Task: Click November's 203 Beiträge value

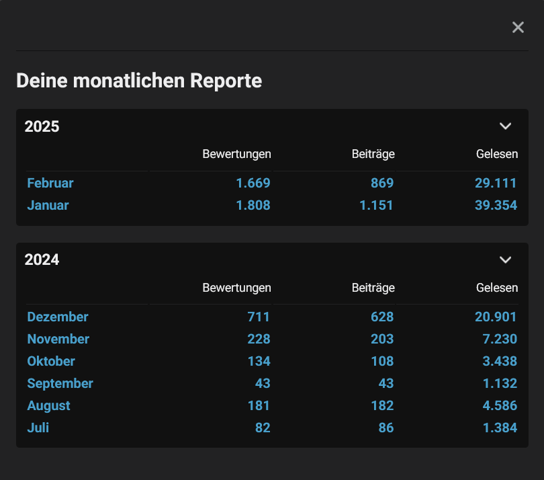Action: [x=382, y=339]
